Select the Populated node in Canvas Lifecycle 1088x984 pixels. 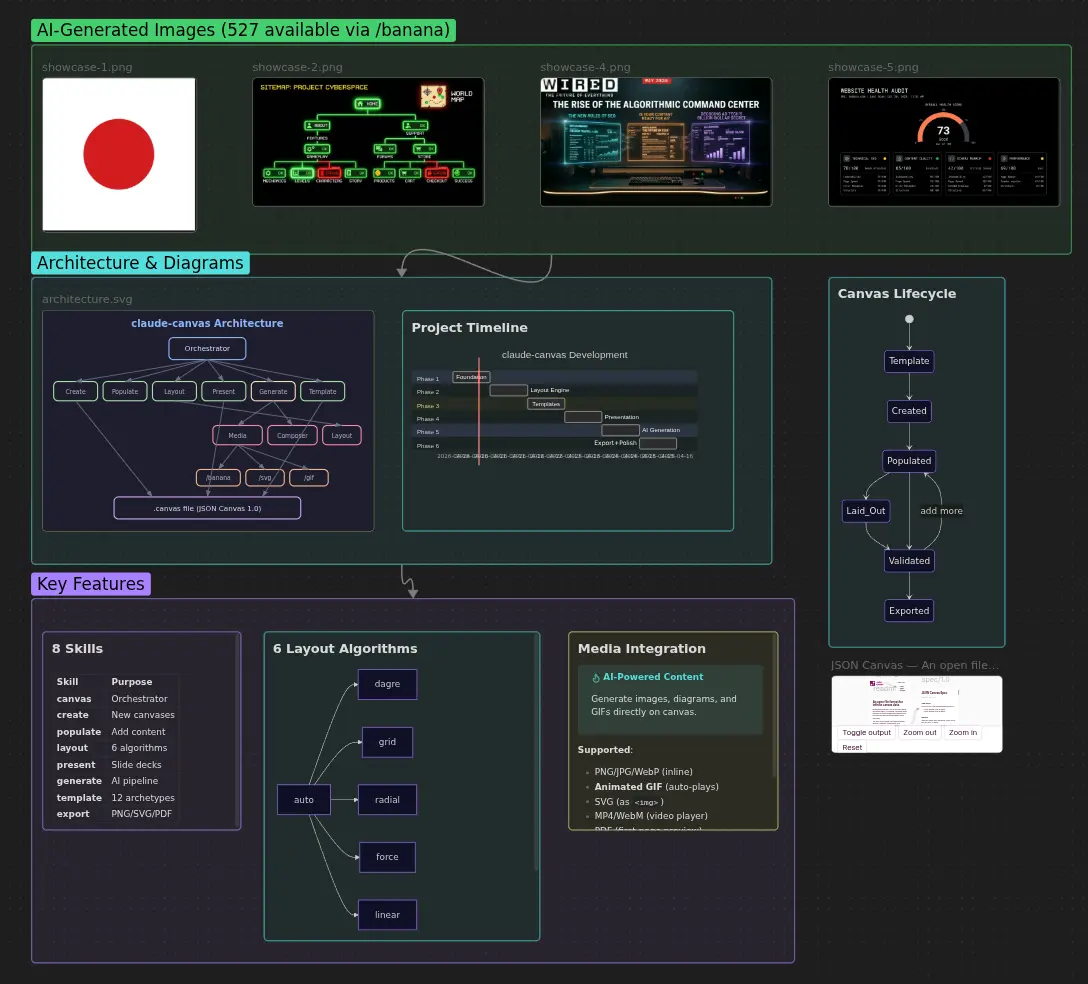point(908,460)
